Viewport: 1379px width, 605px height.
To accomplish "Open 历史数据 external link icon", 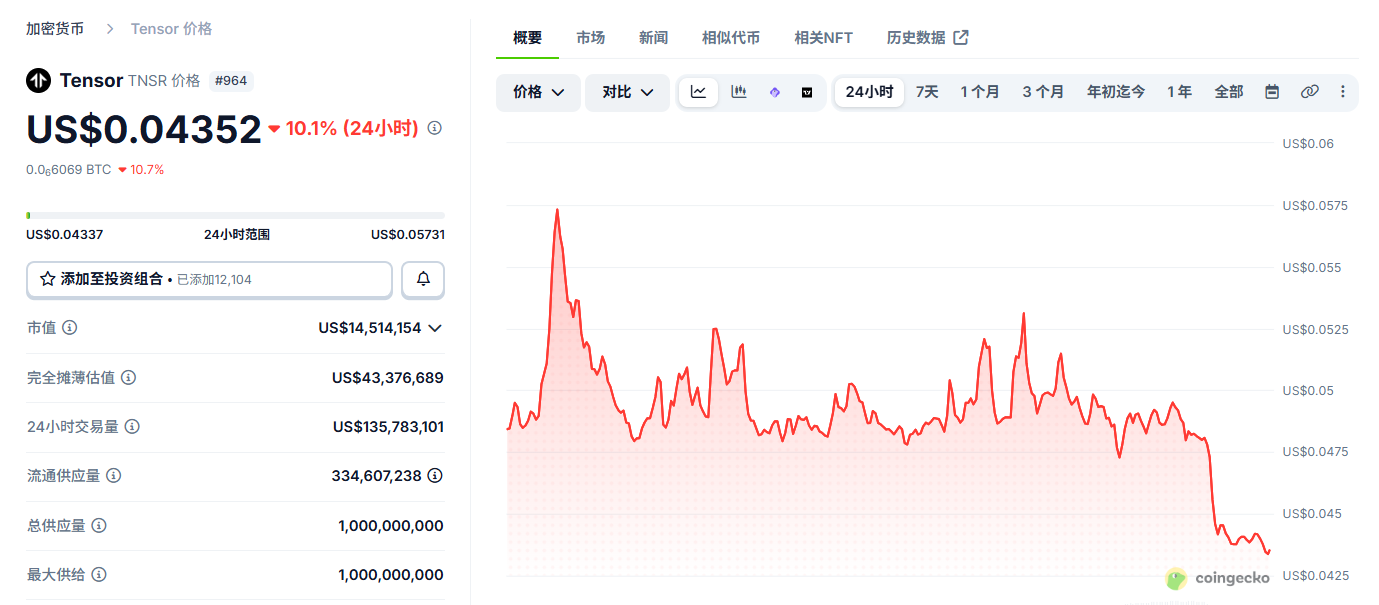I will coord(961,38).
